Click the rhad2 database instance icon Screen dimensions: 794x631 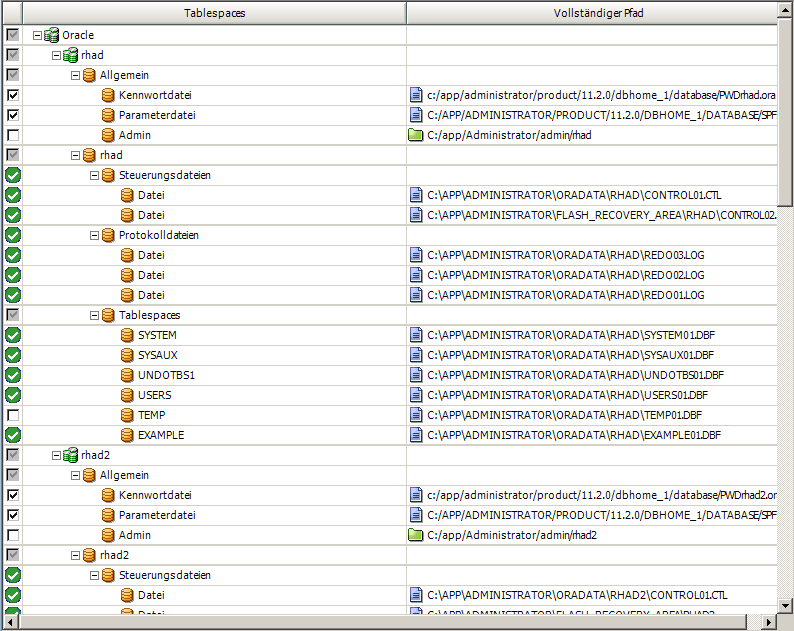coord(70,455)
